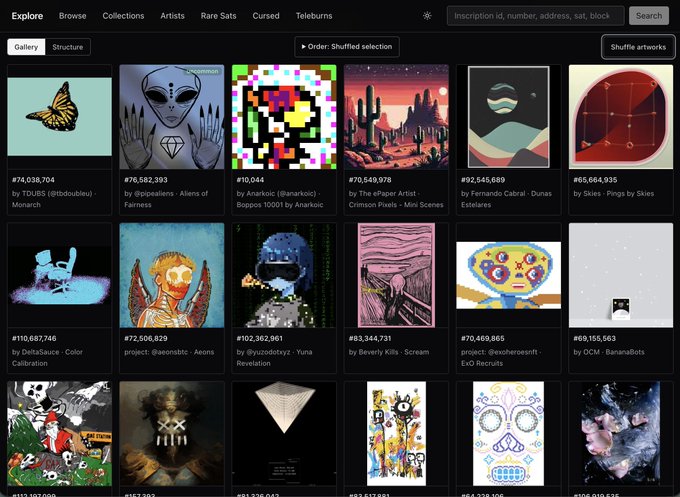The width and height of the screenshot is (680, 497).
Task: Click inscription number #10,044
Action: 250,180
